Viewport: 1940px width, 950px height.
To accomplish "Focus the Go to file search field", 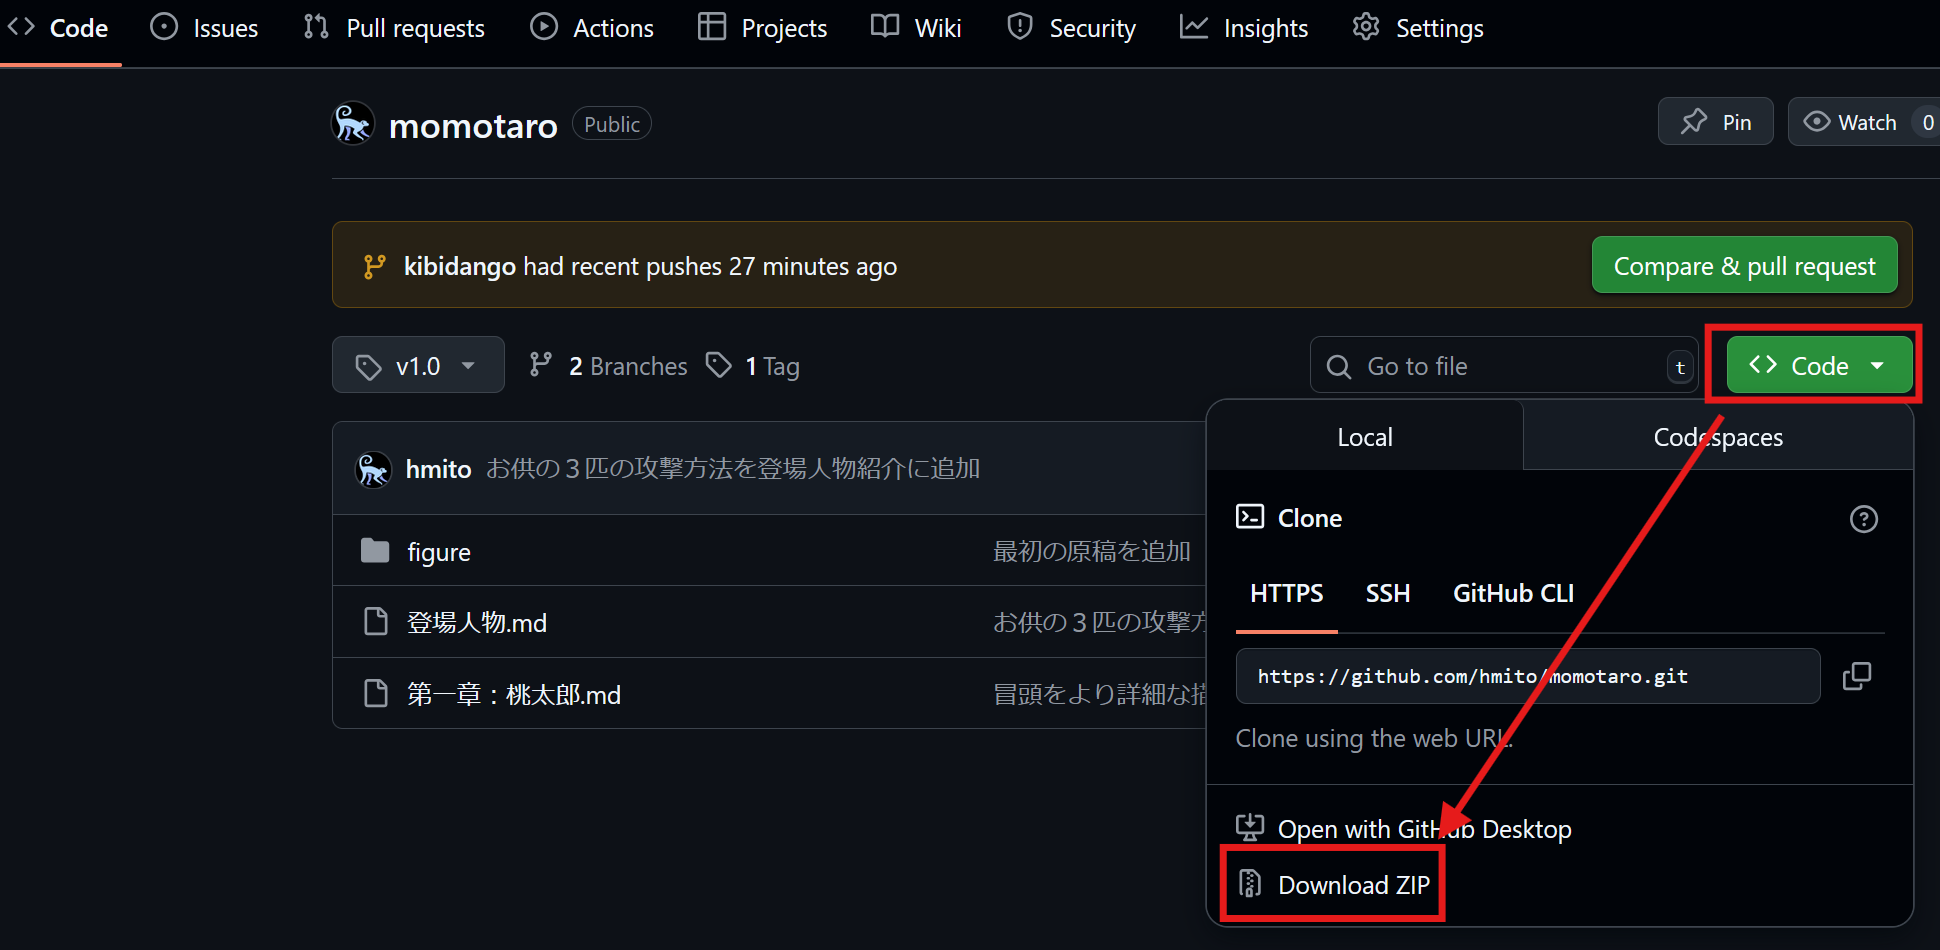I will click(1504, 366).
